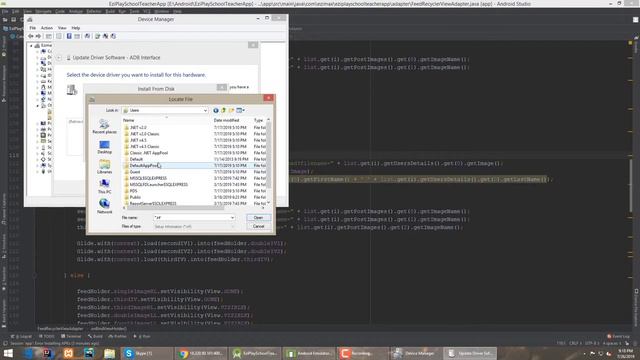Go to last folder visited icon
The height and width of the screenshot is (360, 640).
pos(216,110)
